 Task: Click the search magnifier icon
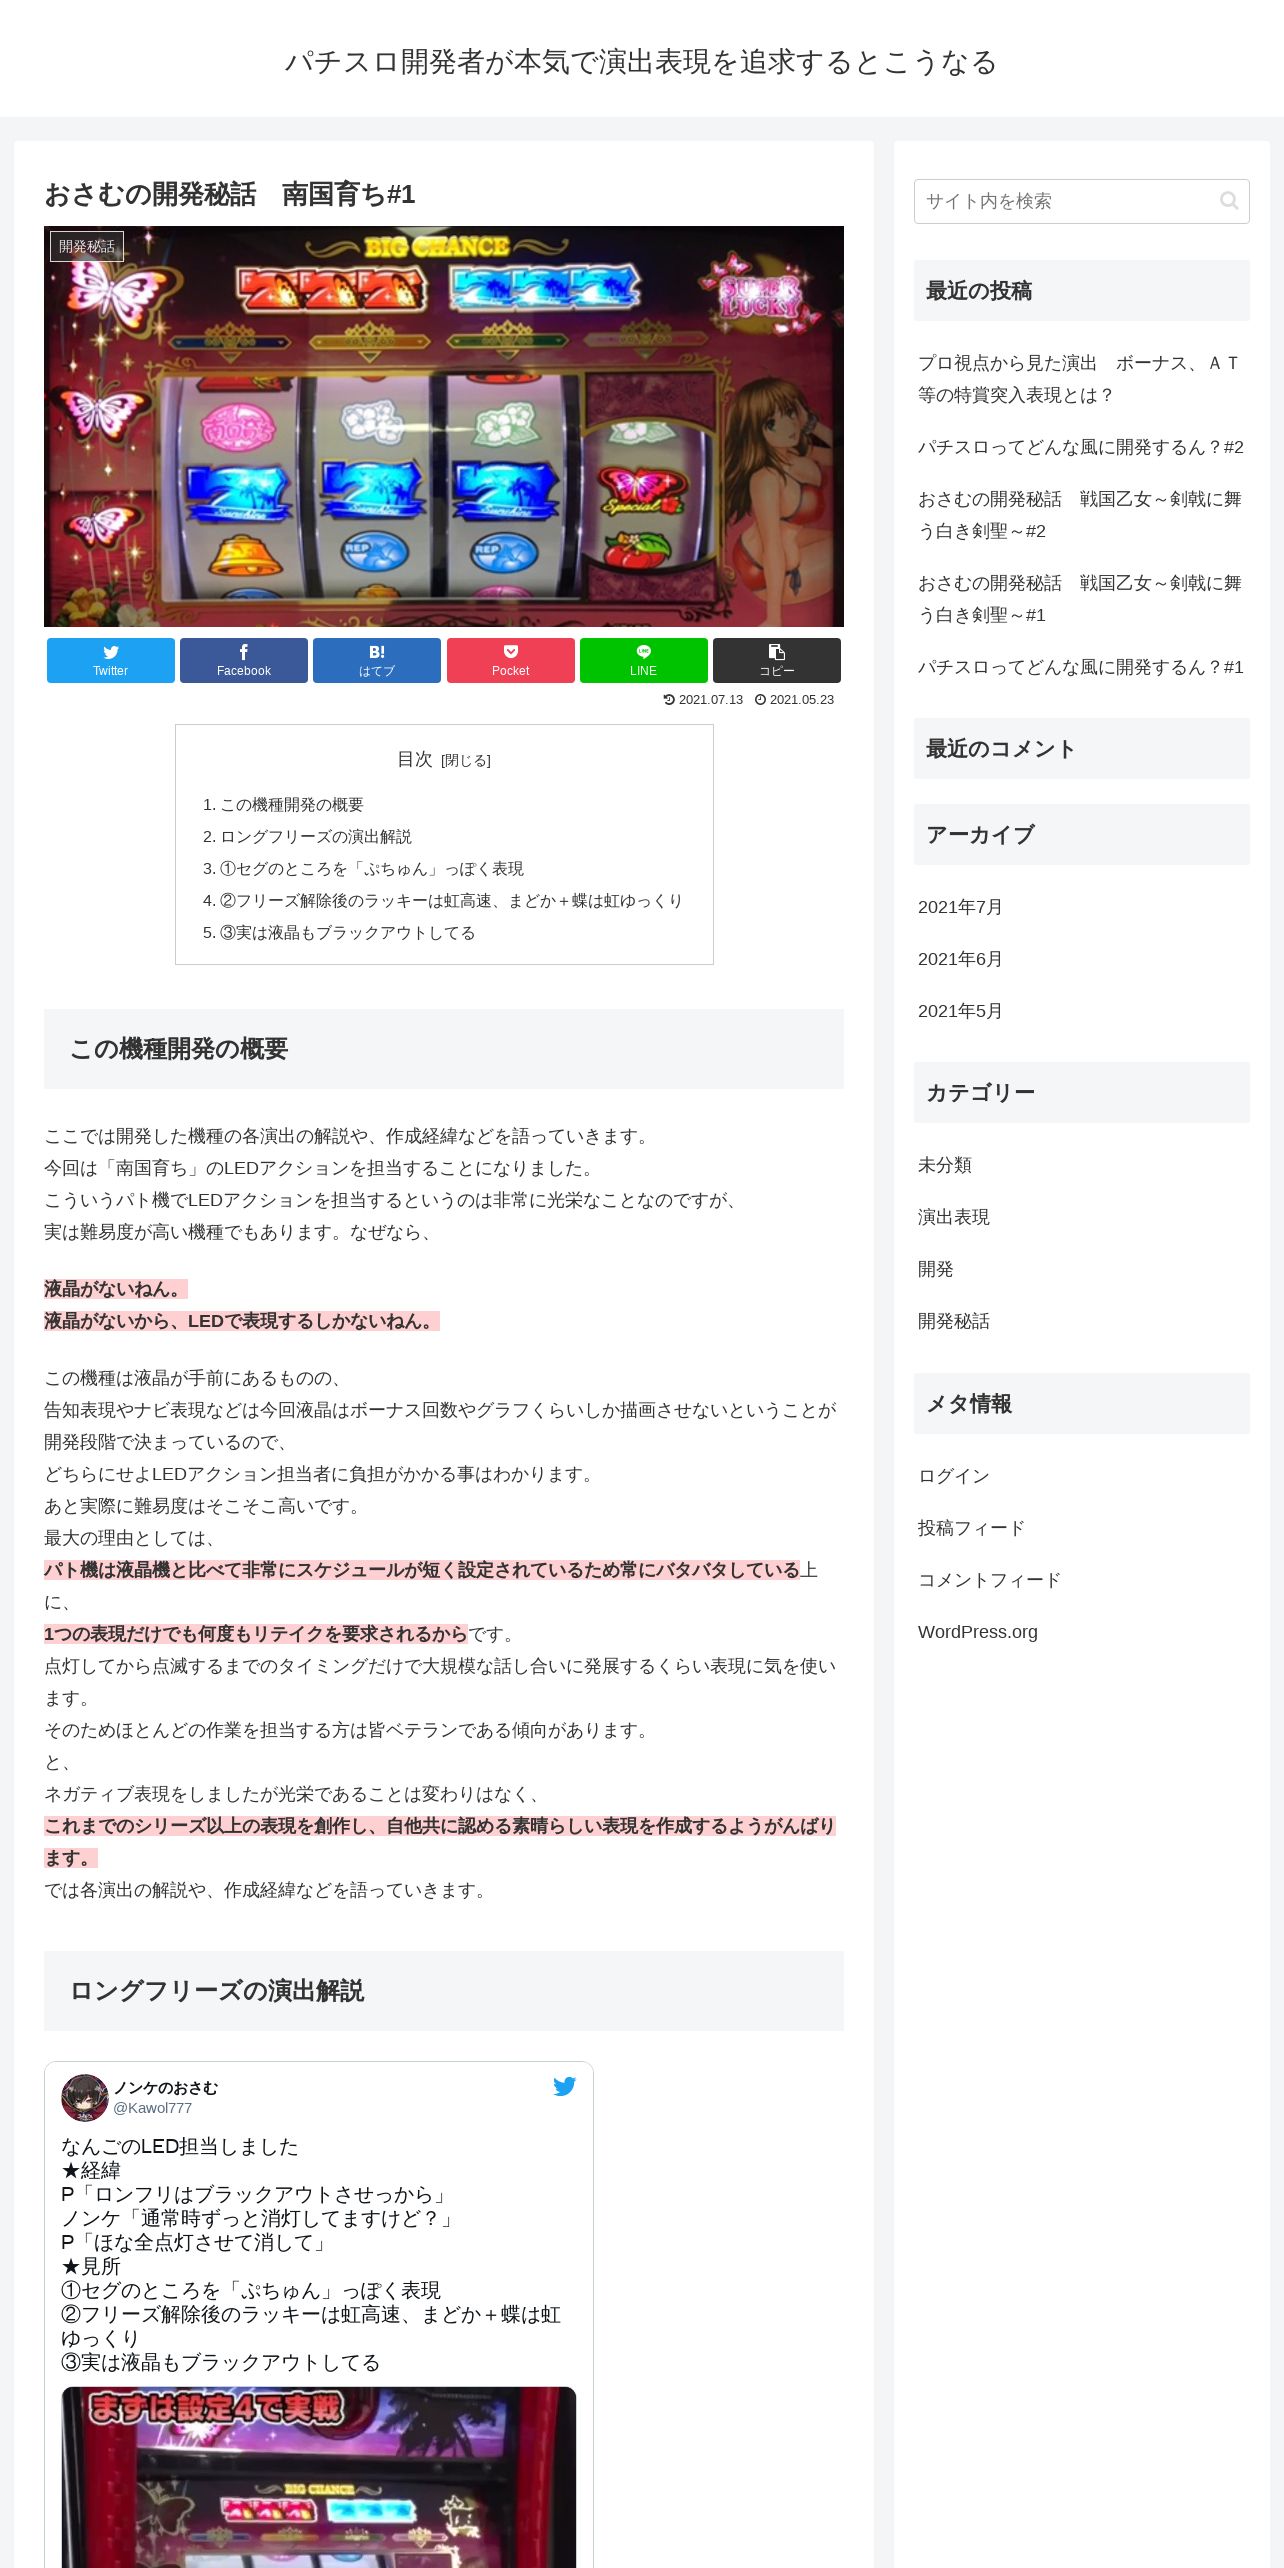pos(1229,201)
